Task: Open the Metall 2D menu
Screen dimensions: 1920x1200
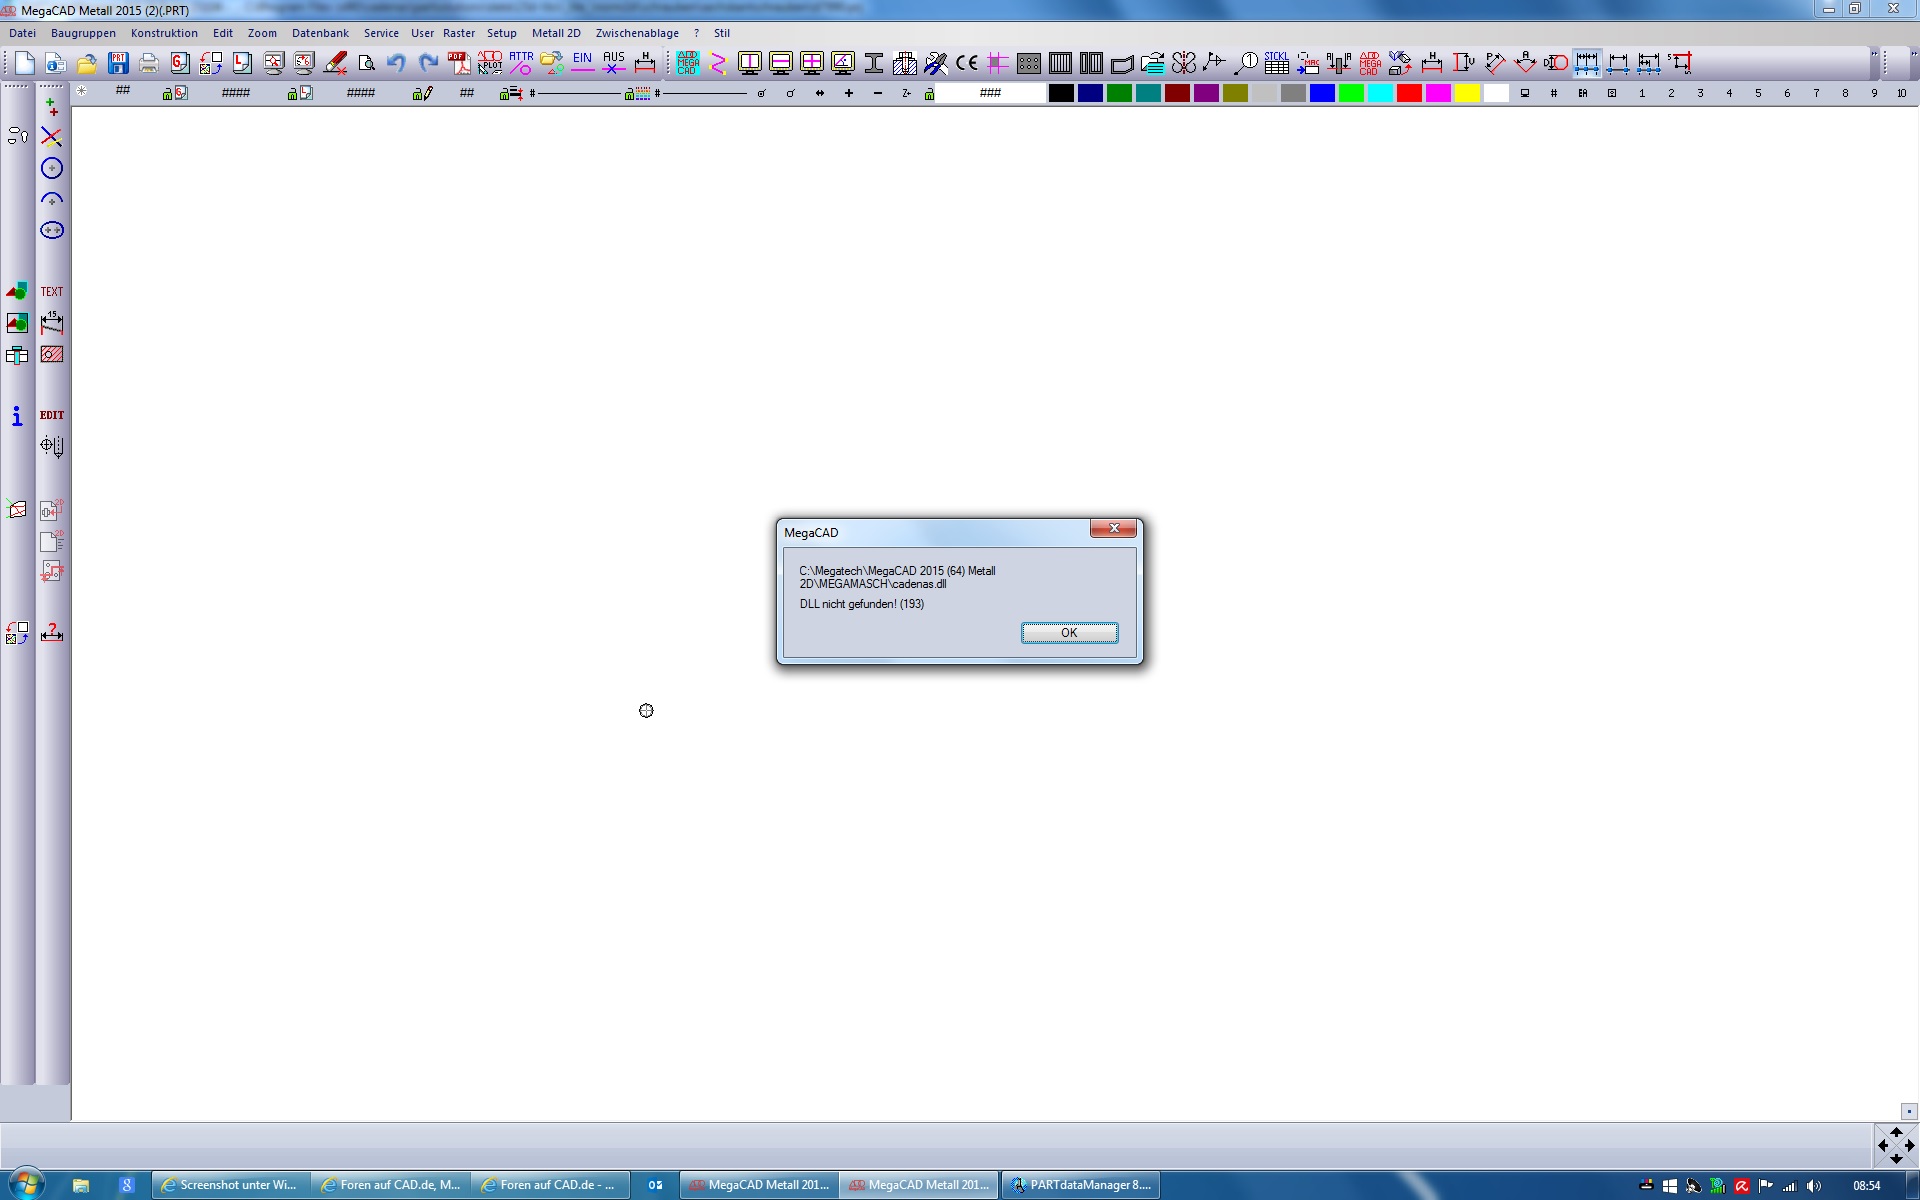Action: pos(556,33)
